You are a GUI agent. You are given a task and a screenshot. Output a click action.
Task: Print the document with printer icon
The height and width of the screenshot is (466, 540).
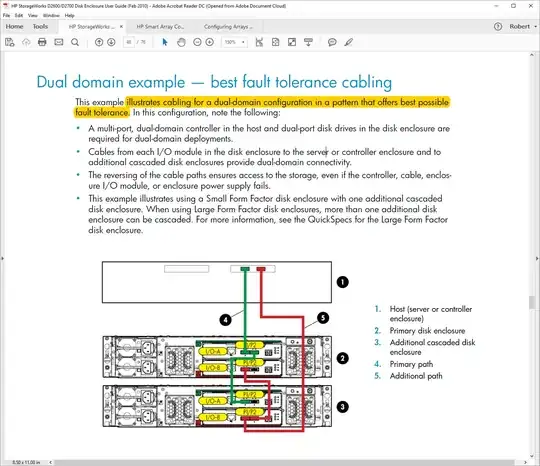pyautogui.click(x=42, y=42)
